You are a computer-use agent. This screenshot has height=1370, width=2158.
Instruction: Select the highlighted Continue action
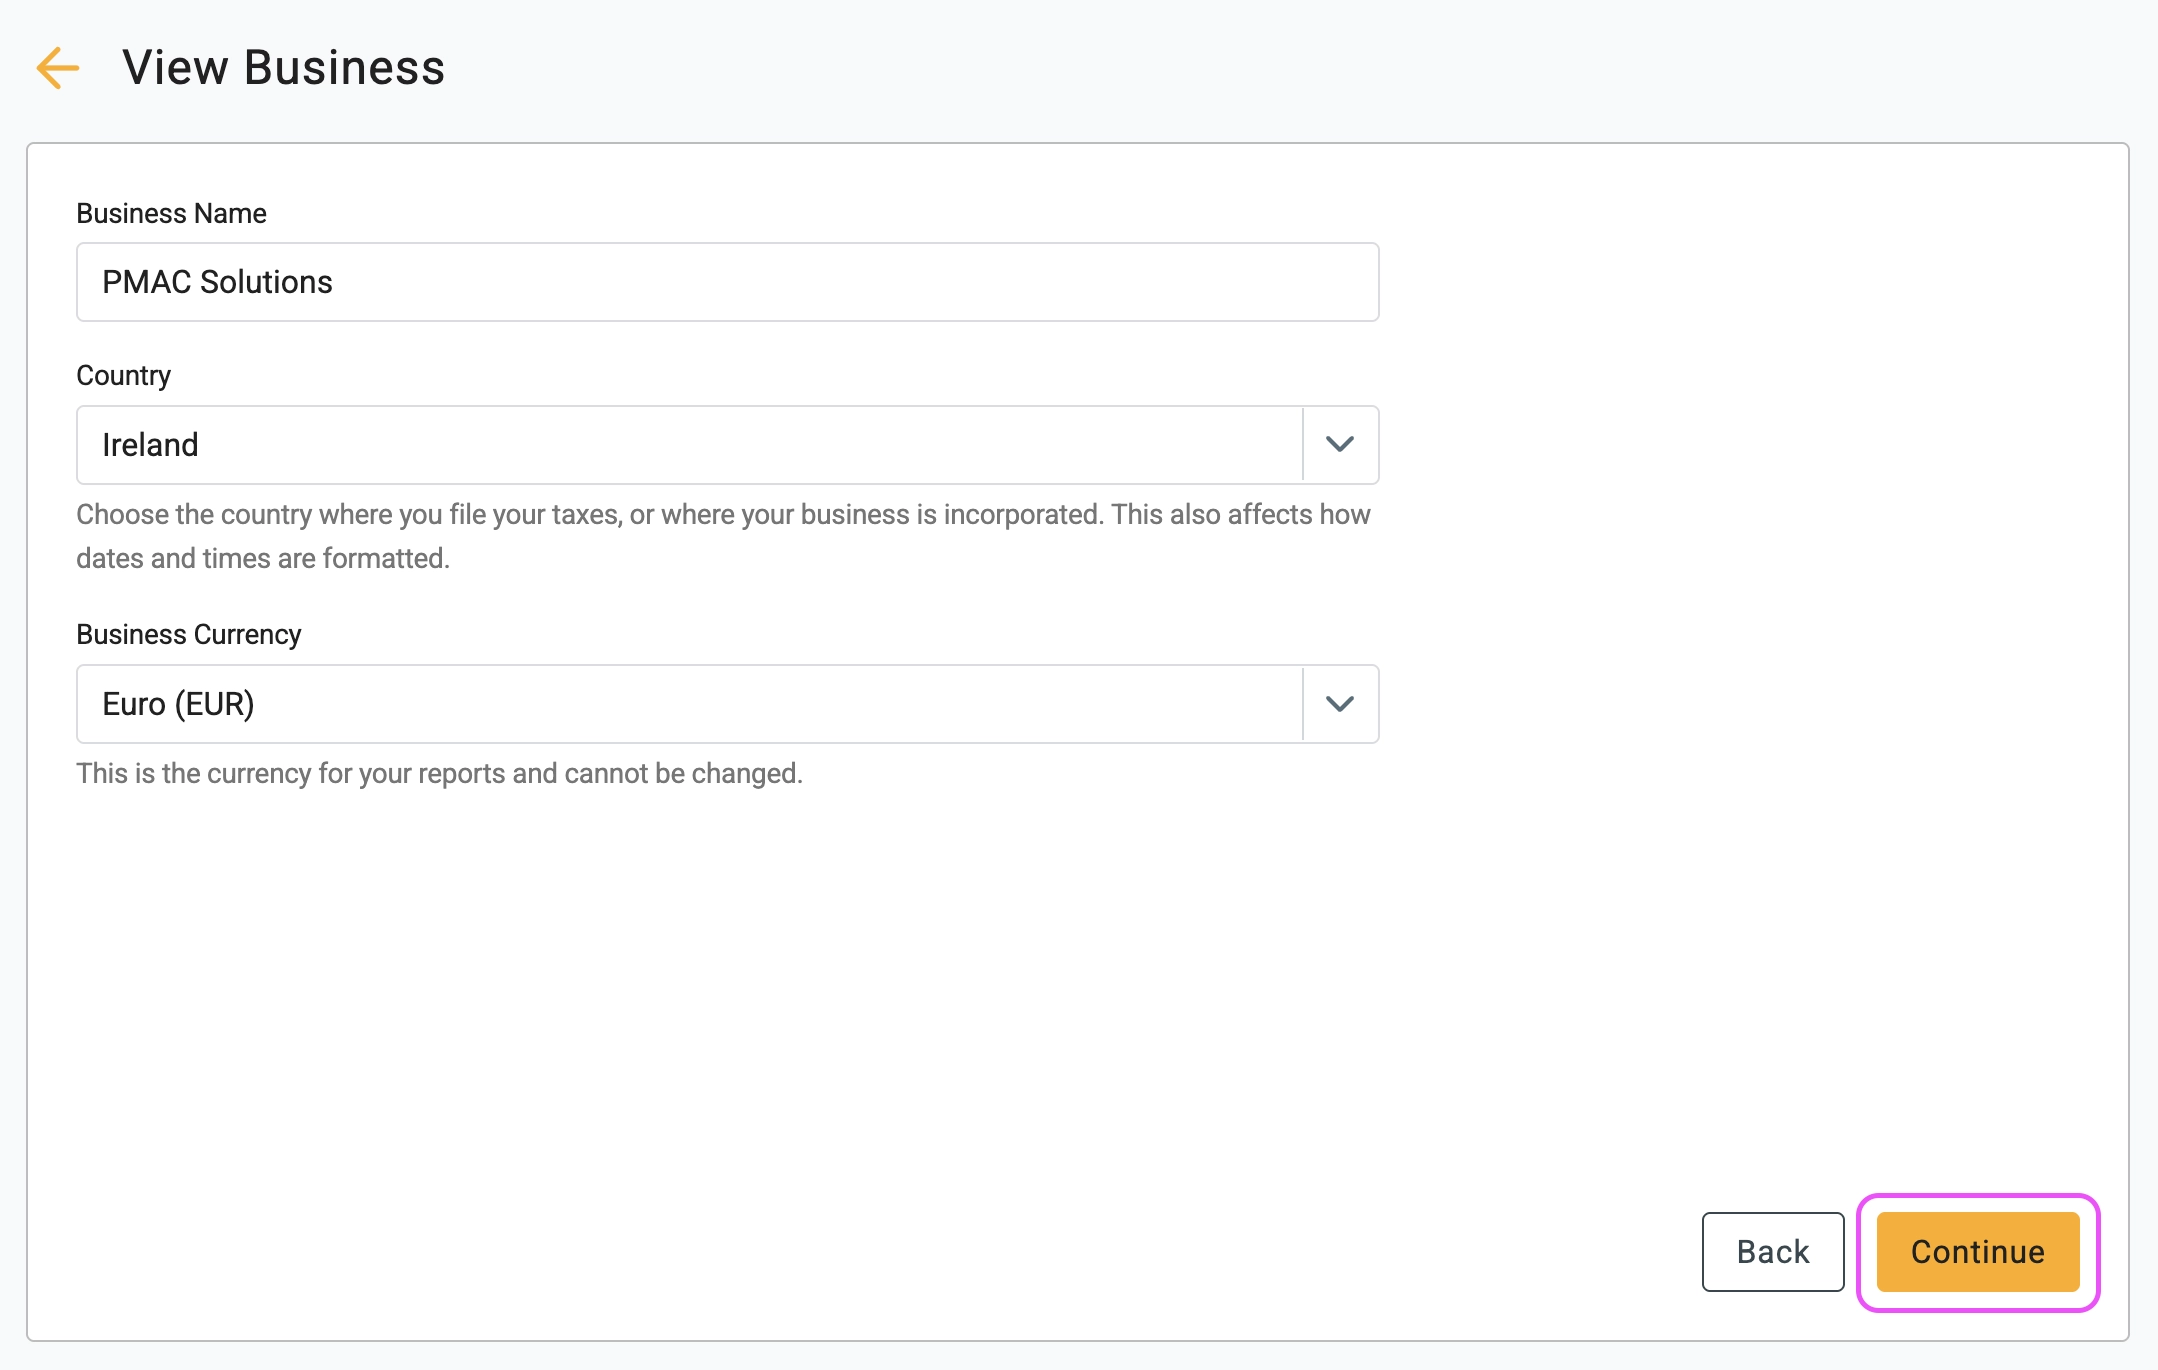1977,1251
